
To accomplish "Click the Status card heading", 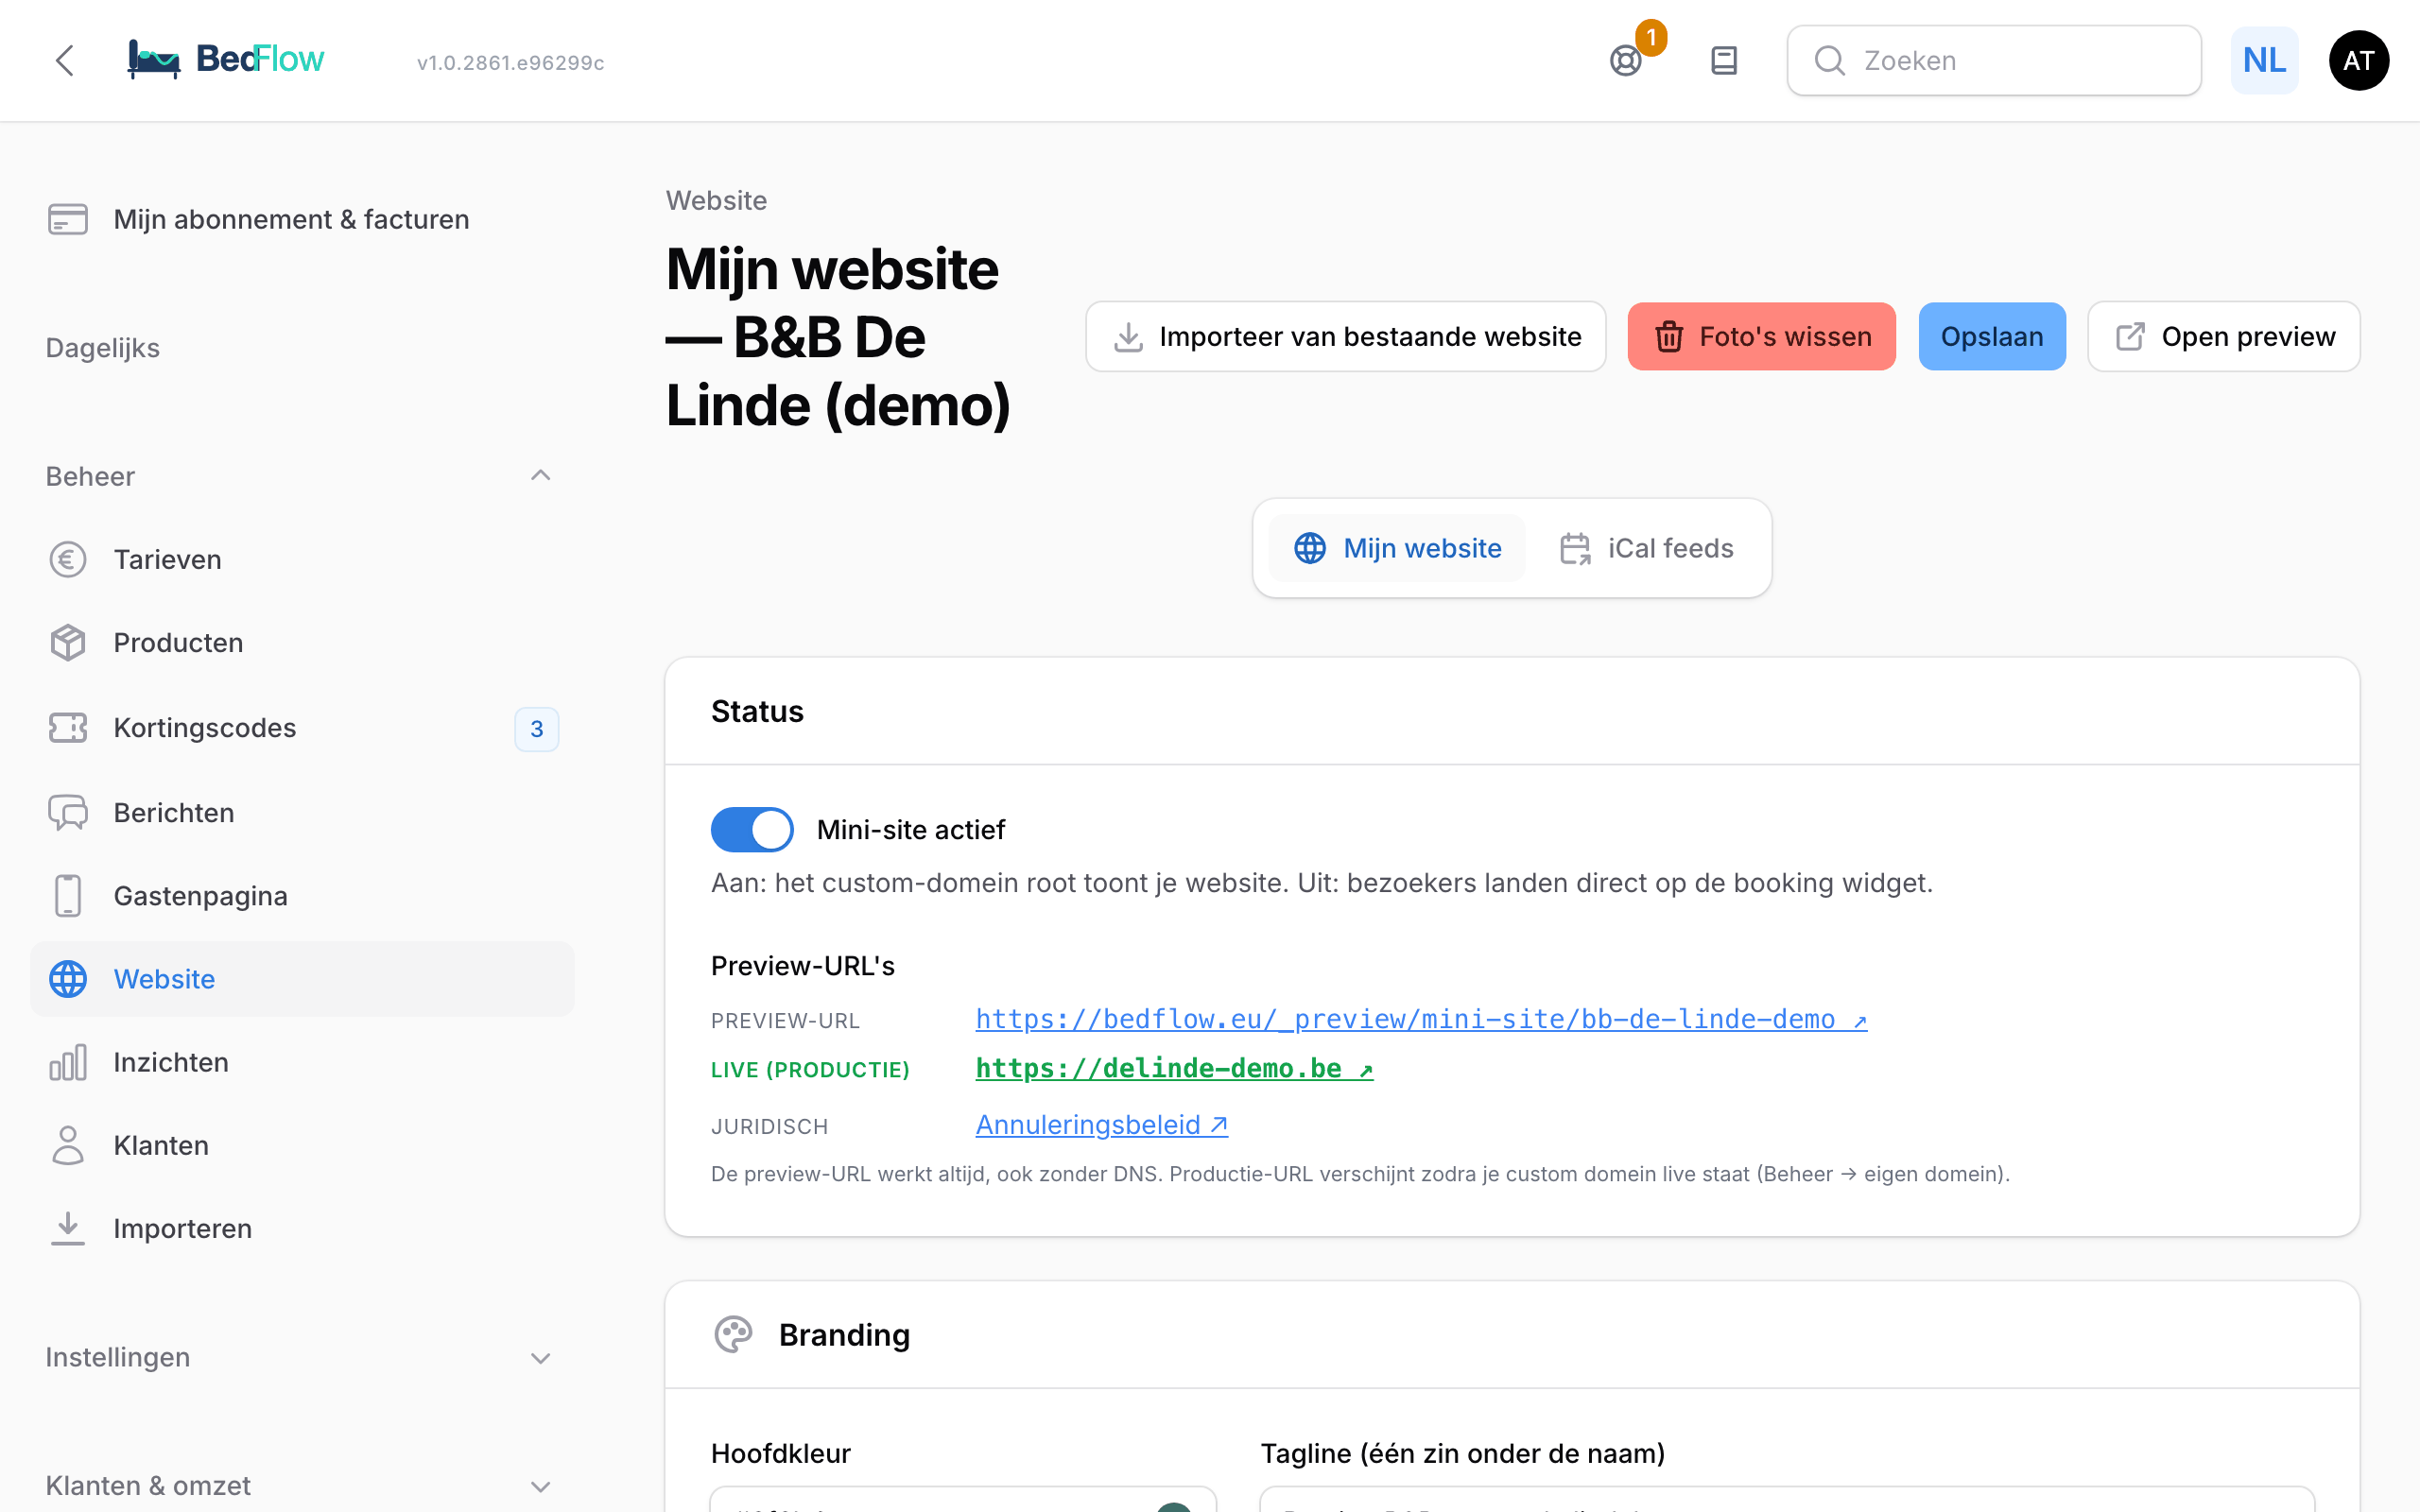I will click(x=757, y=711).
